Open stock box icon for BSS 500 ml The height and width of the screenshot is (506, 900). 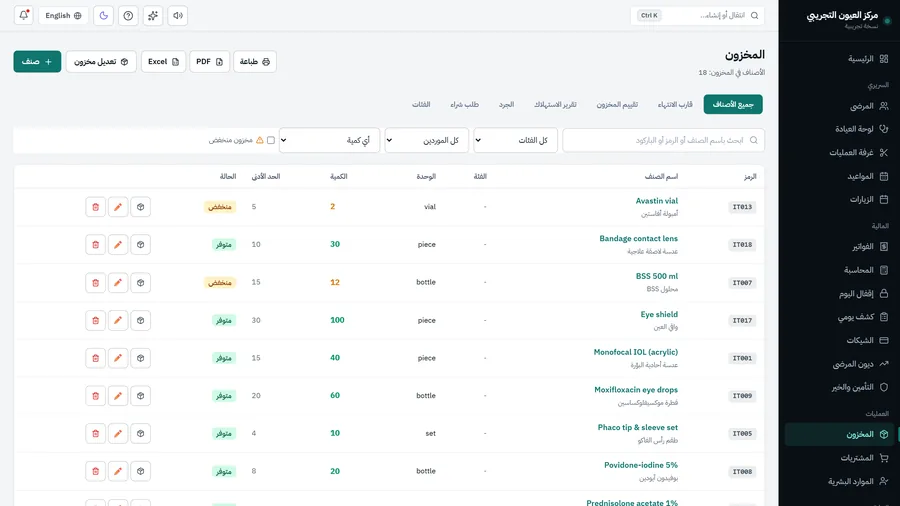[140, 283]
